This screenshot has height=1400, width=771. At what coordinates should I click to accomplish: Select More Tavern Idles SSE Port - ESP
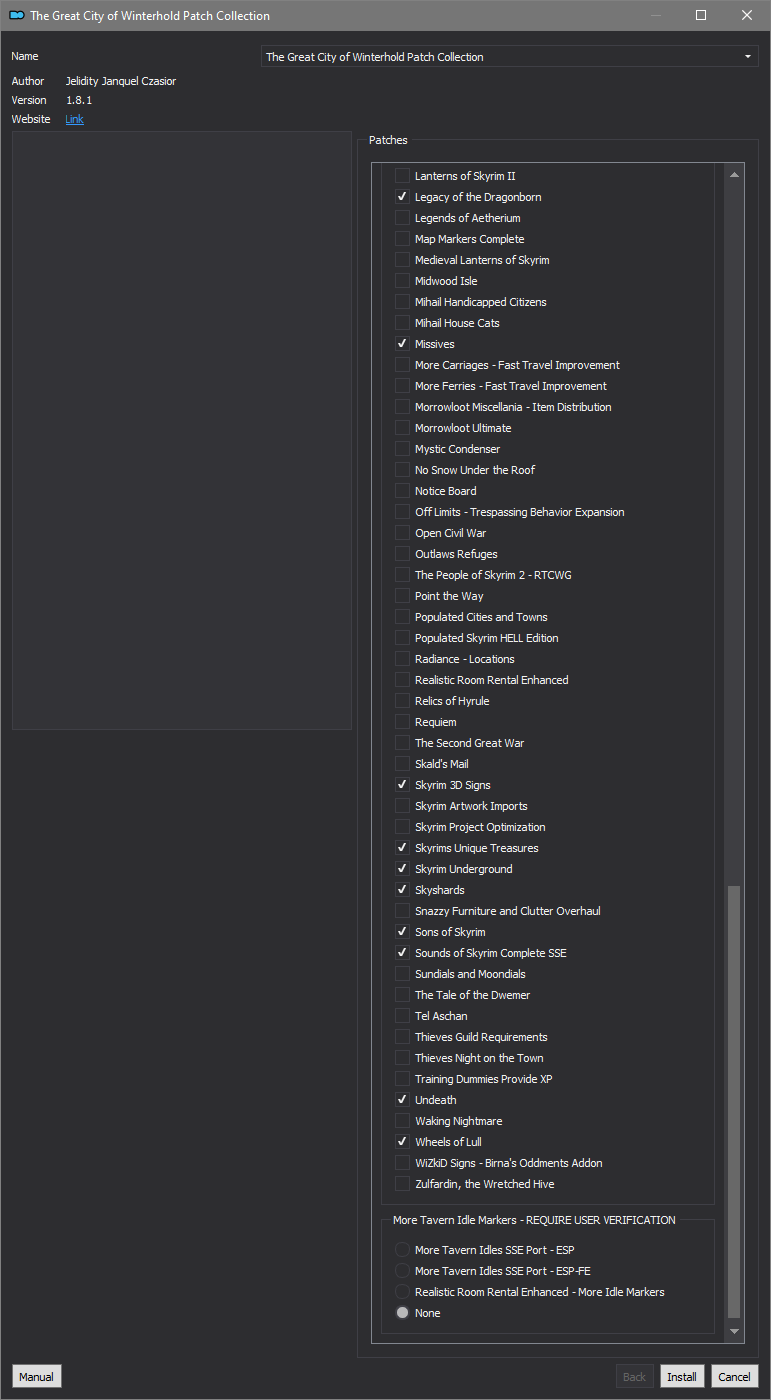tap(402, 1250)
